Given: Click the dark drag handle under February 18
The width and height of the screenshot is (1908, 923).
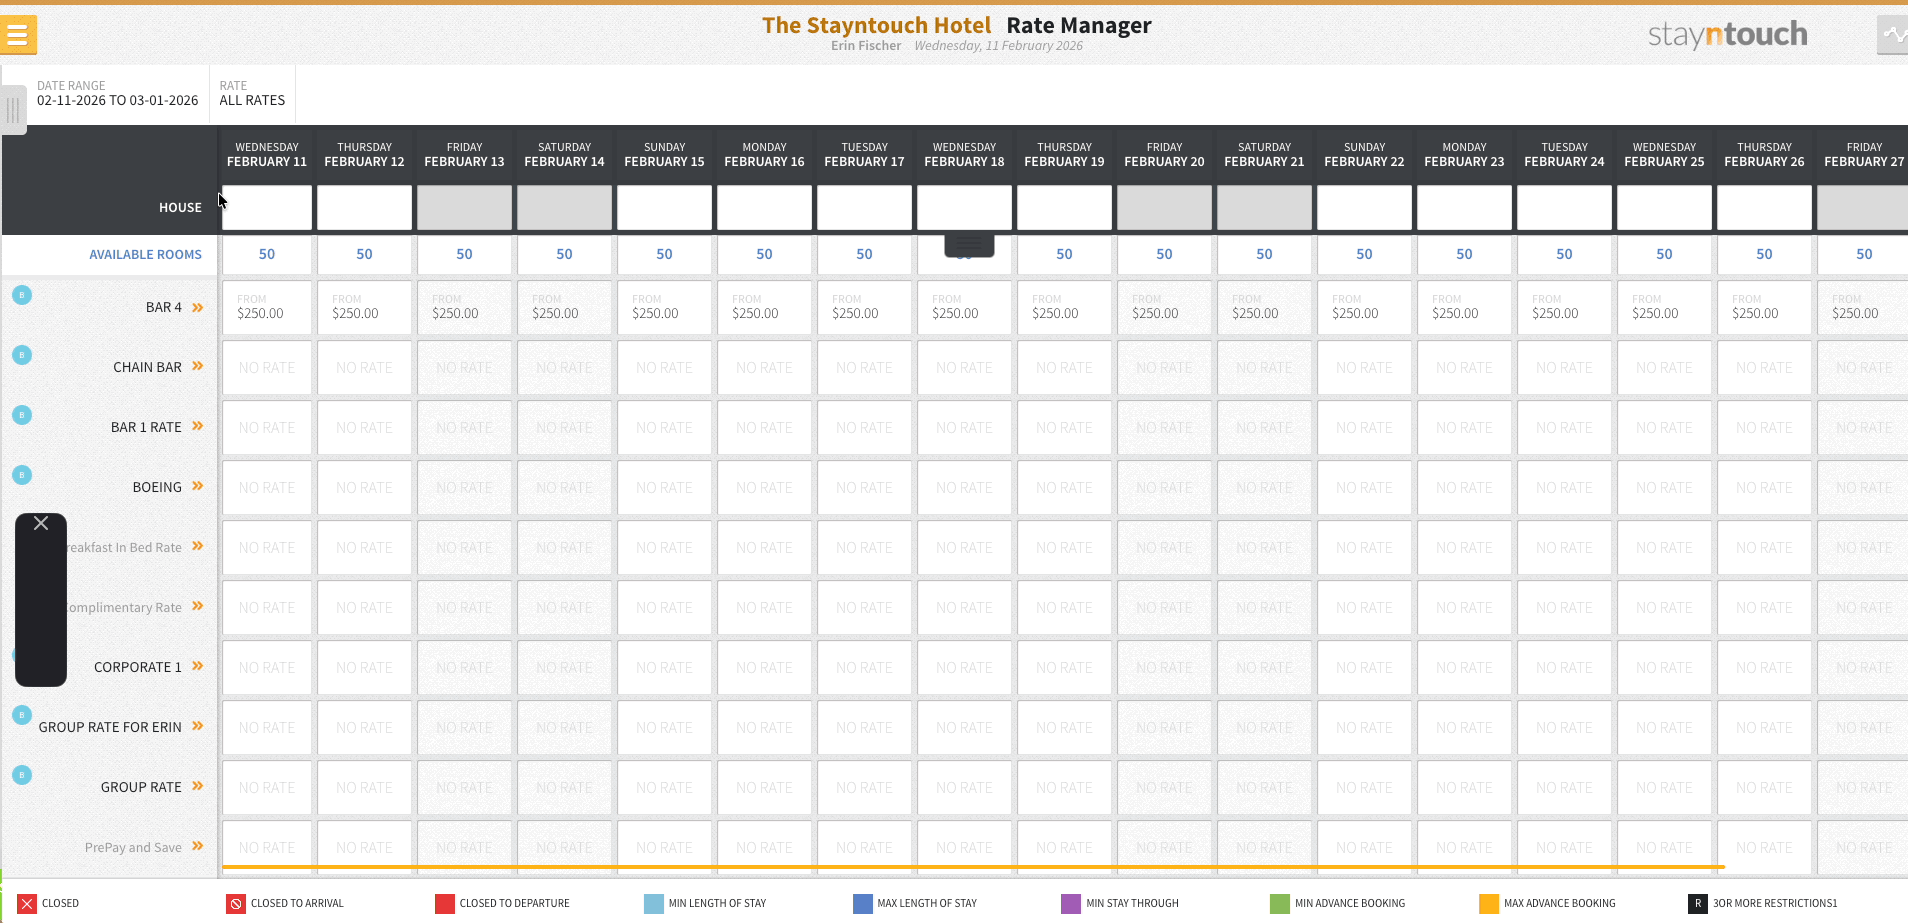Looking at the screenshot, I should (969, 244).
